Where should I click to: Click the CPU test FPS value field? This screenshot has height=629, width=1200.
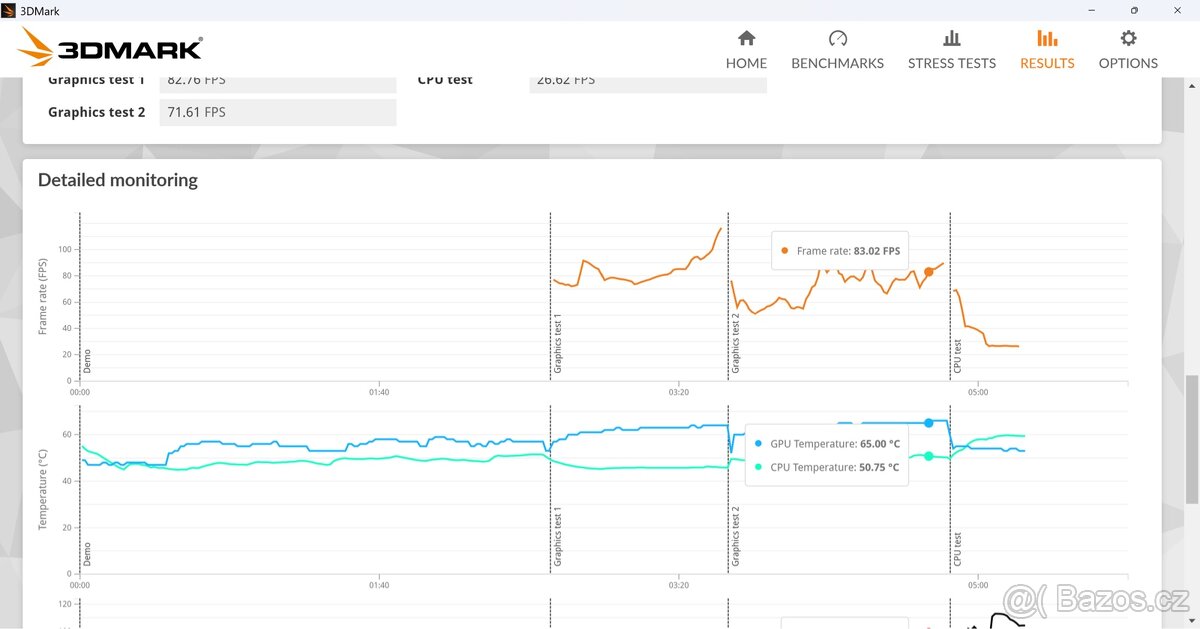pos(647,81)
